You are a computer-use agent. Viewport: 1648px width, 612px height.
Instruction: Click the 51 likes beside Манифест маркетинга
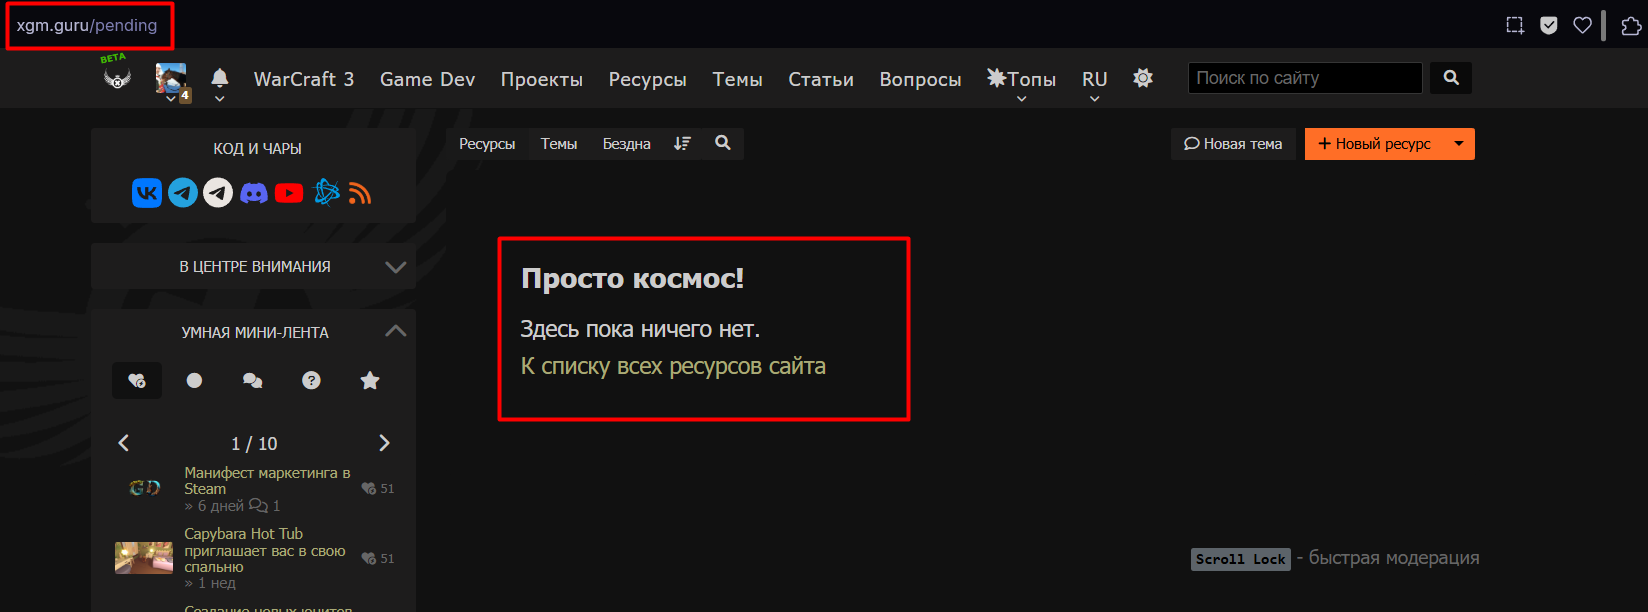[x=378, y=489]
